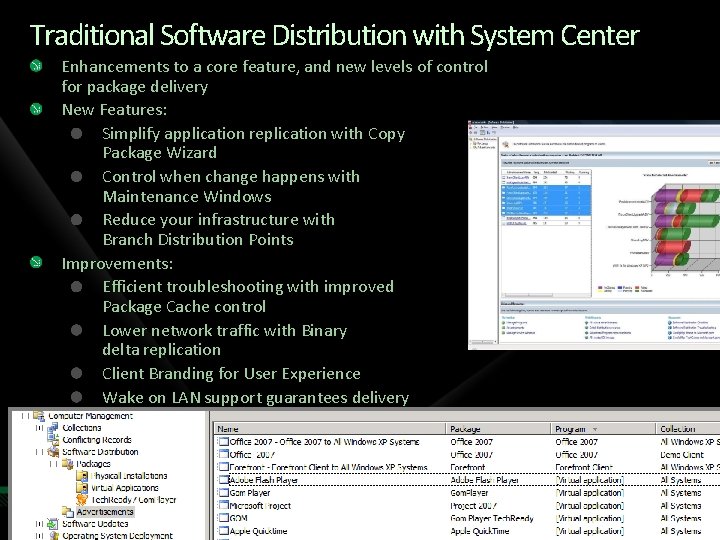Click the Software Distribution node icon
720x540 pixels.
click(x=53, y=452)
